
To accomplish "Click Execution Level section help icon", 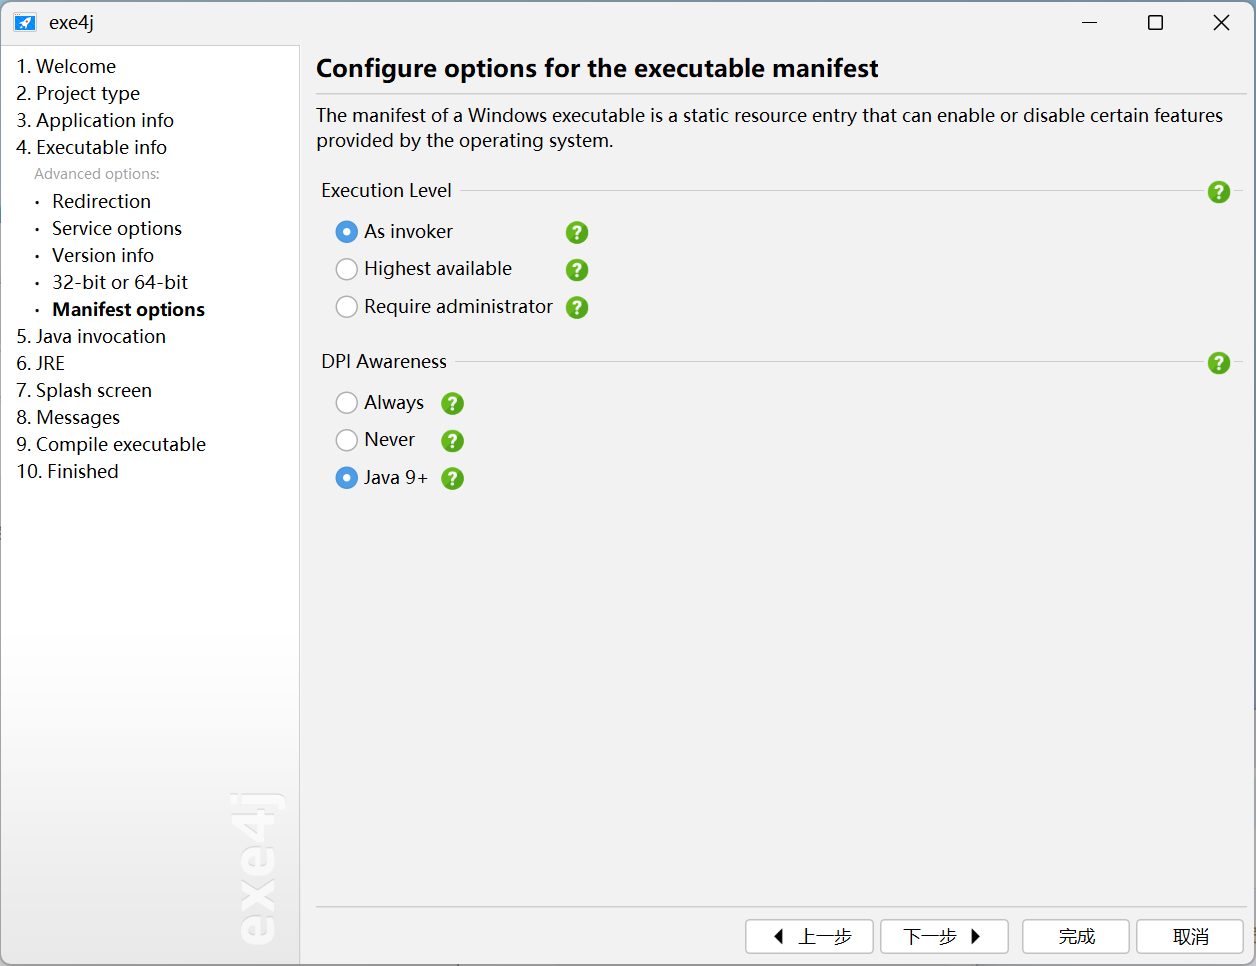I will 1218,192.
